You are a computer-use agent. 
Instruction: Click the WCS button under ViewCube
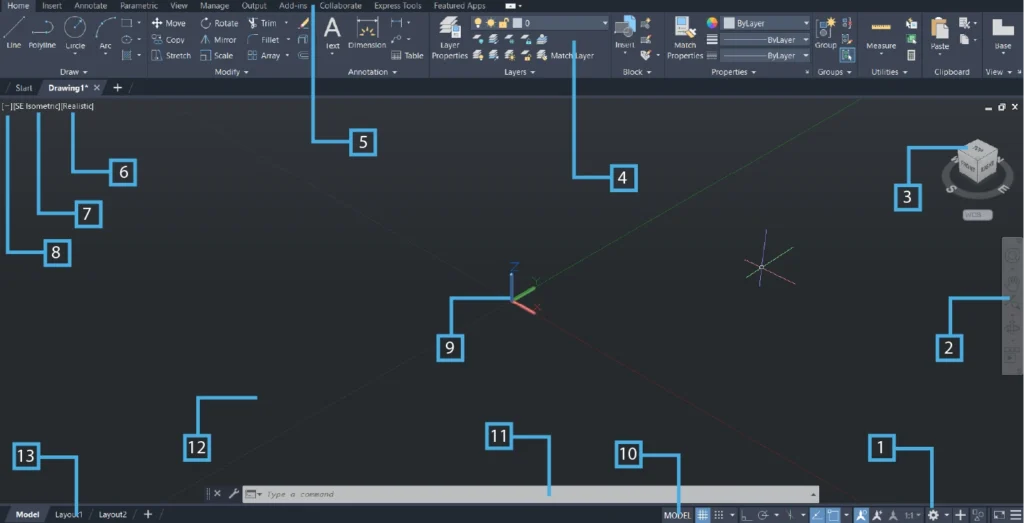point(977,215)
